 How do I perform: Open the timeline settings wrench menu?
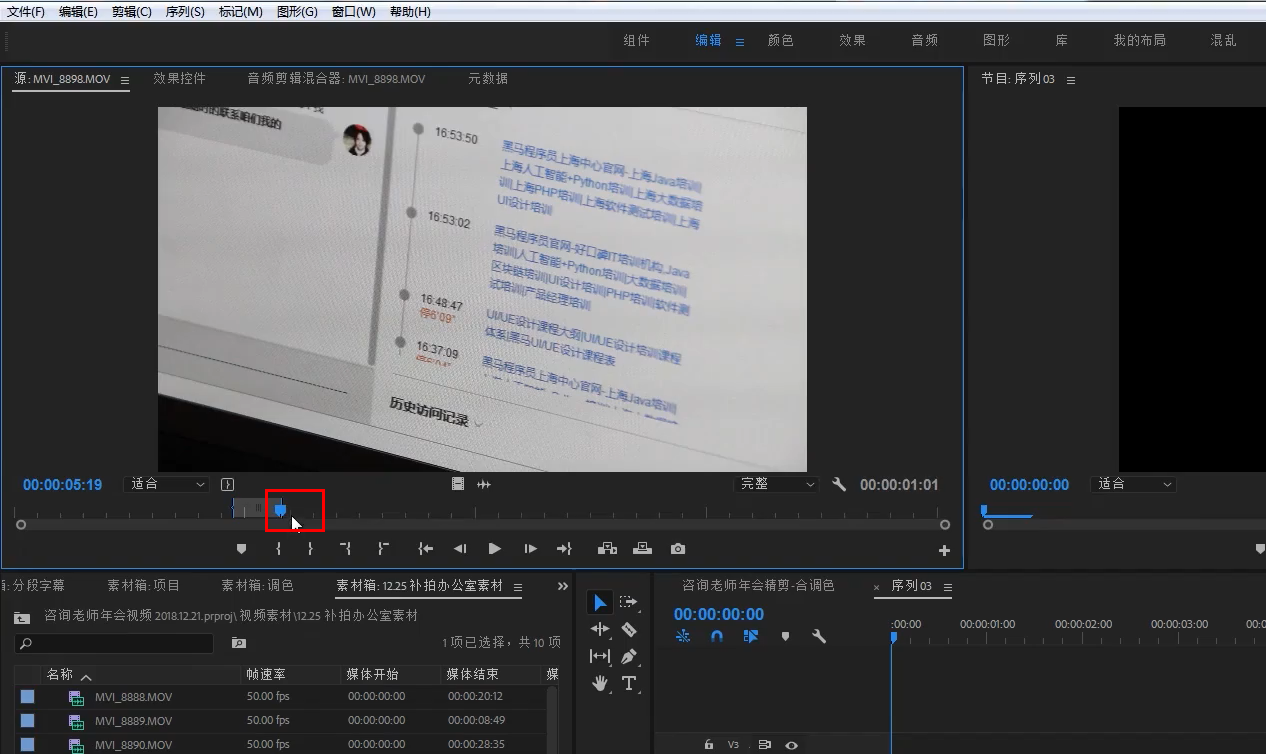pyautogui.click(x=819, y=635)
